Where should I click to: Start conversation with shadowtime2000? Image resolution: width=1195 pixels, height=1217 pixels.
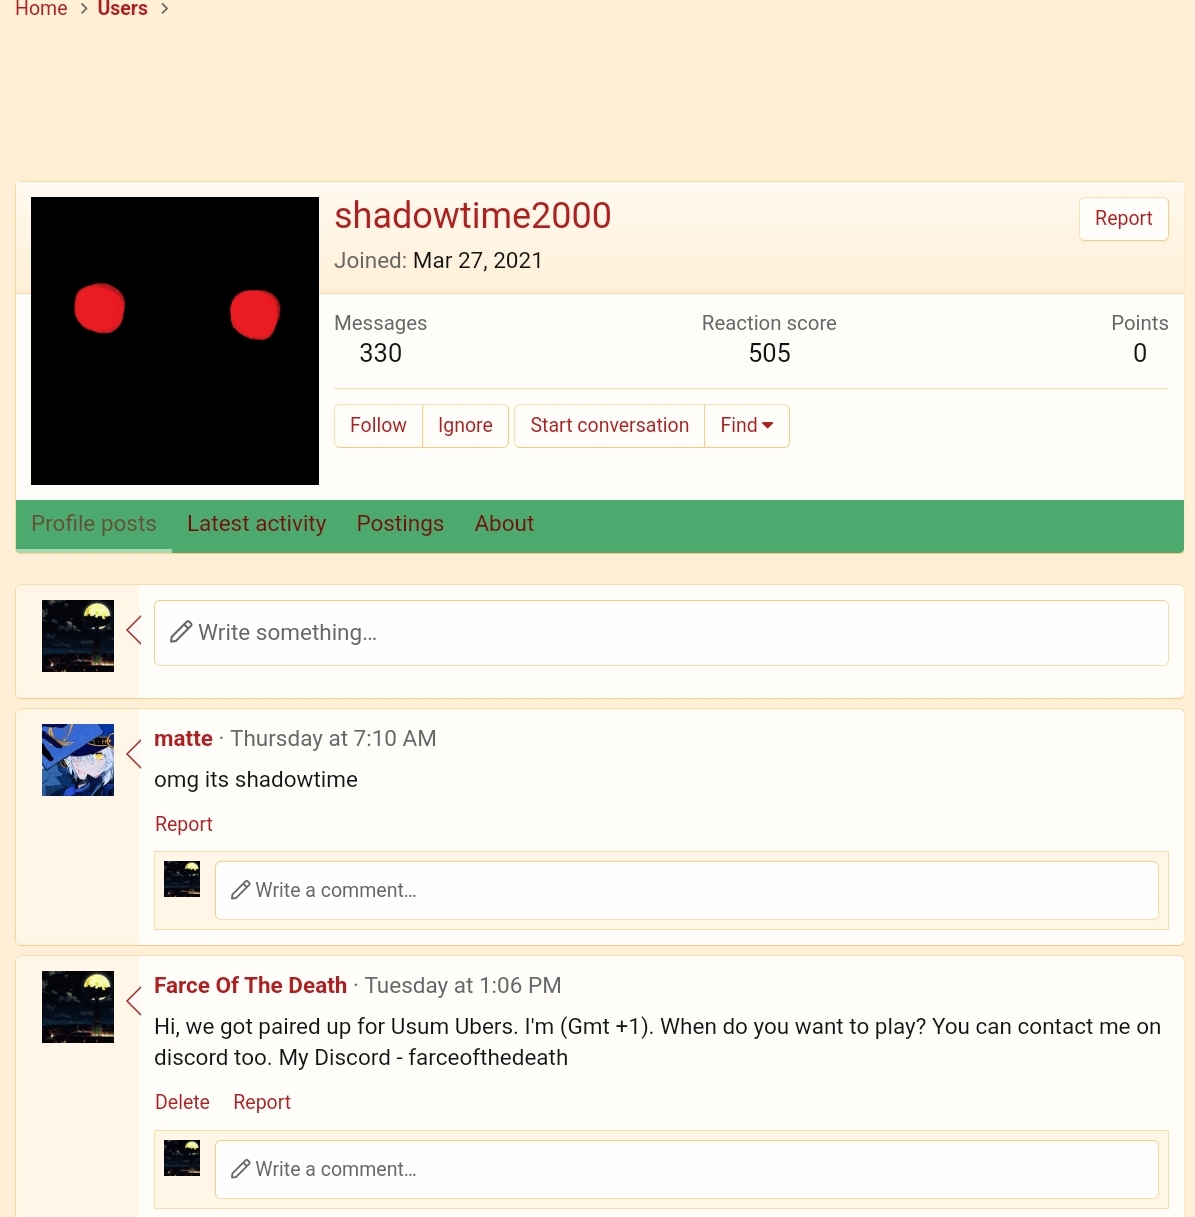click(610, 426)
